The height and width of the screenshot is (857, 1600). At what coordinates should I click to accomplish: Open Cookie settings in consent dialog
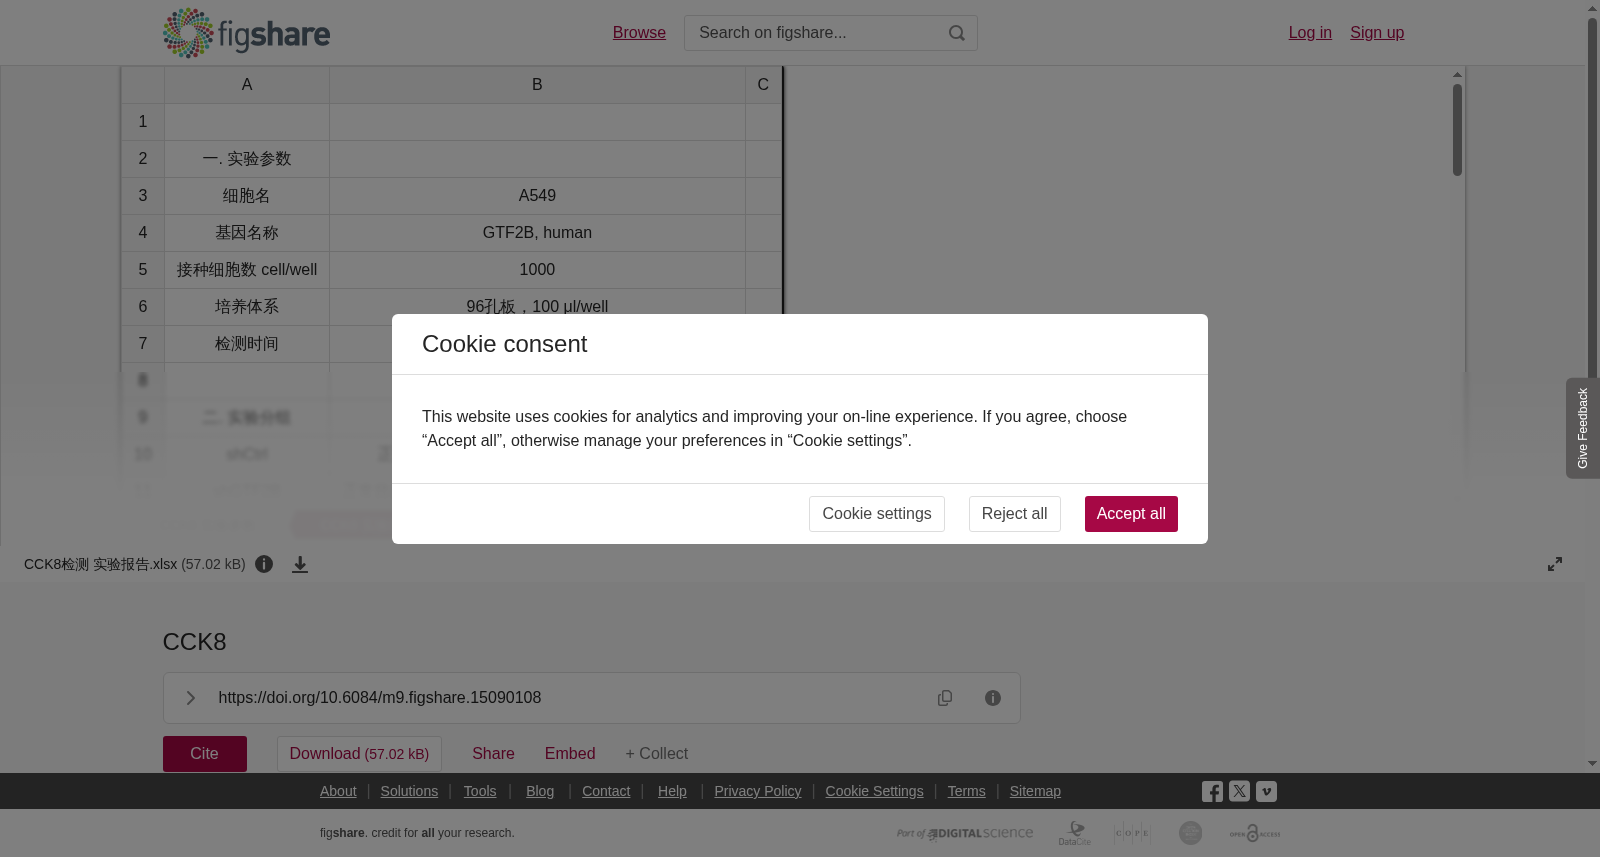[877, 514]
